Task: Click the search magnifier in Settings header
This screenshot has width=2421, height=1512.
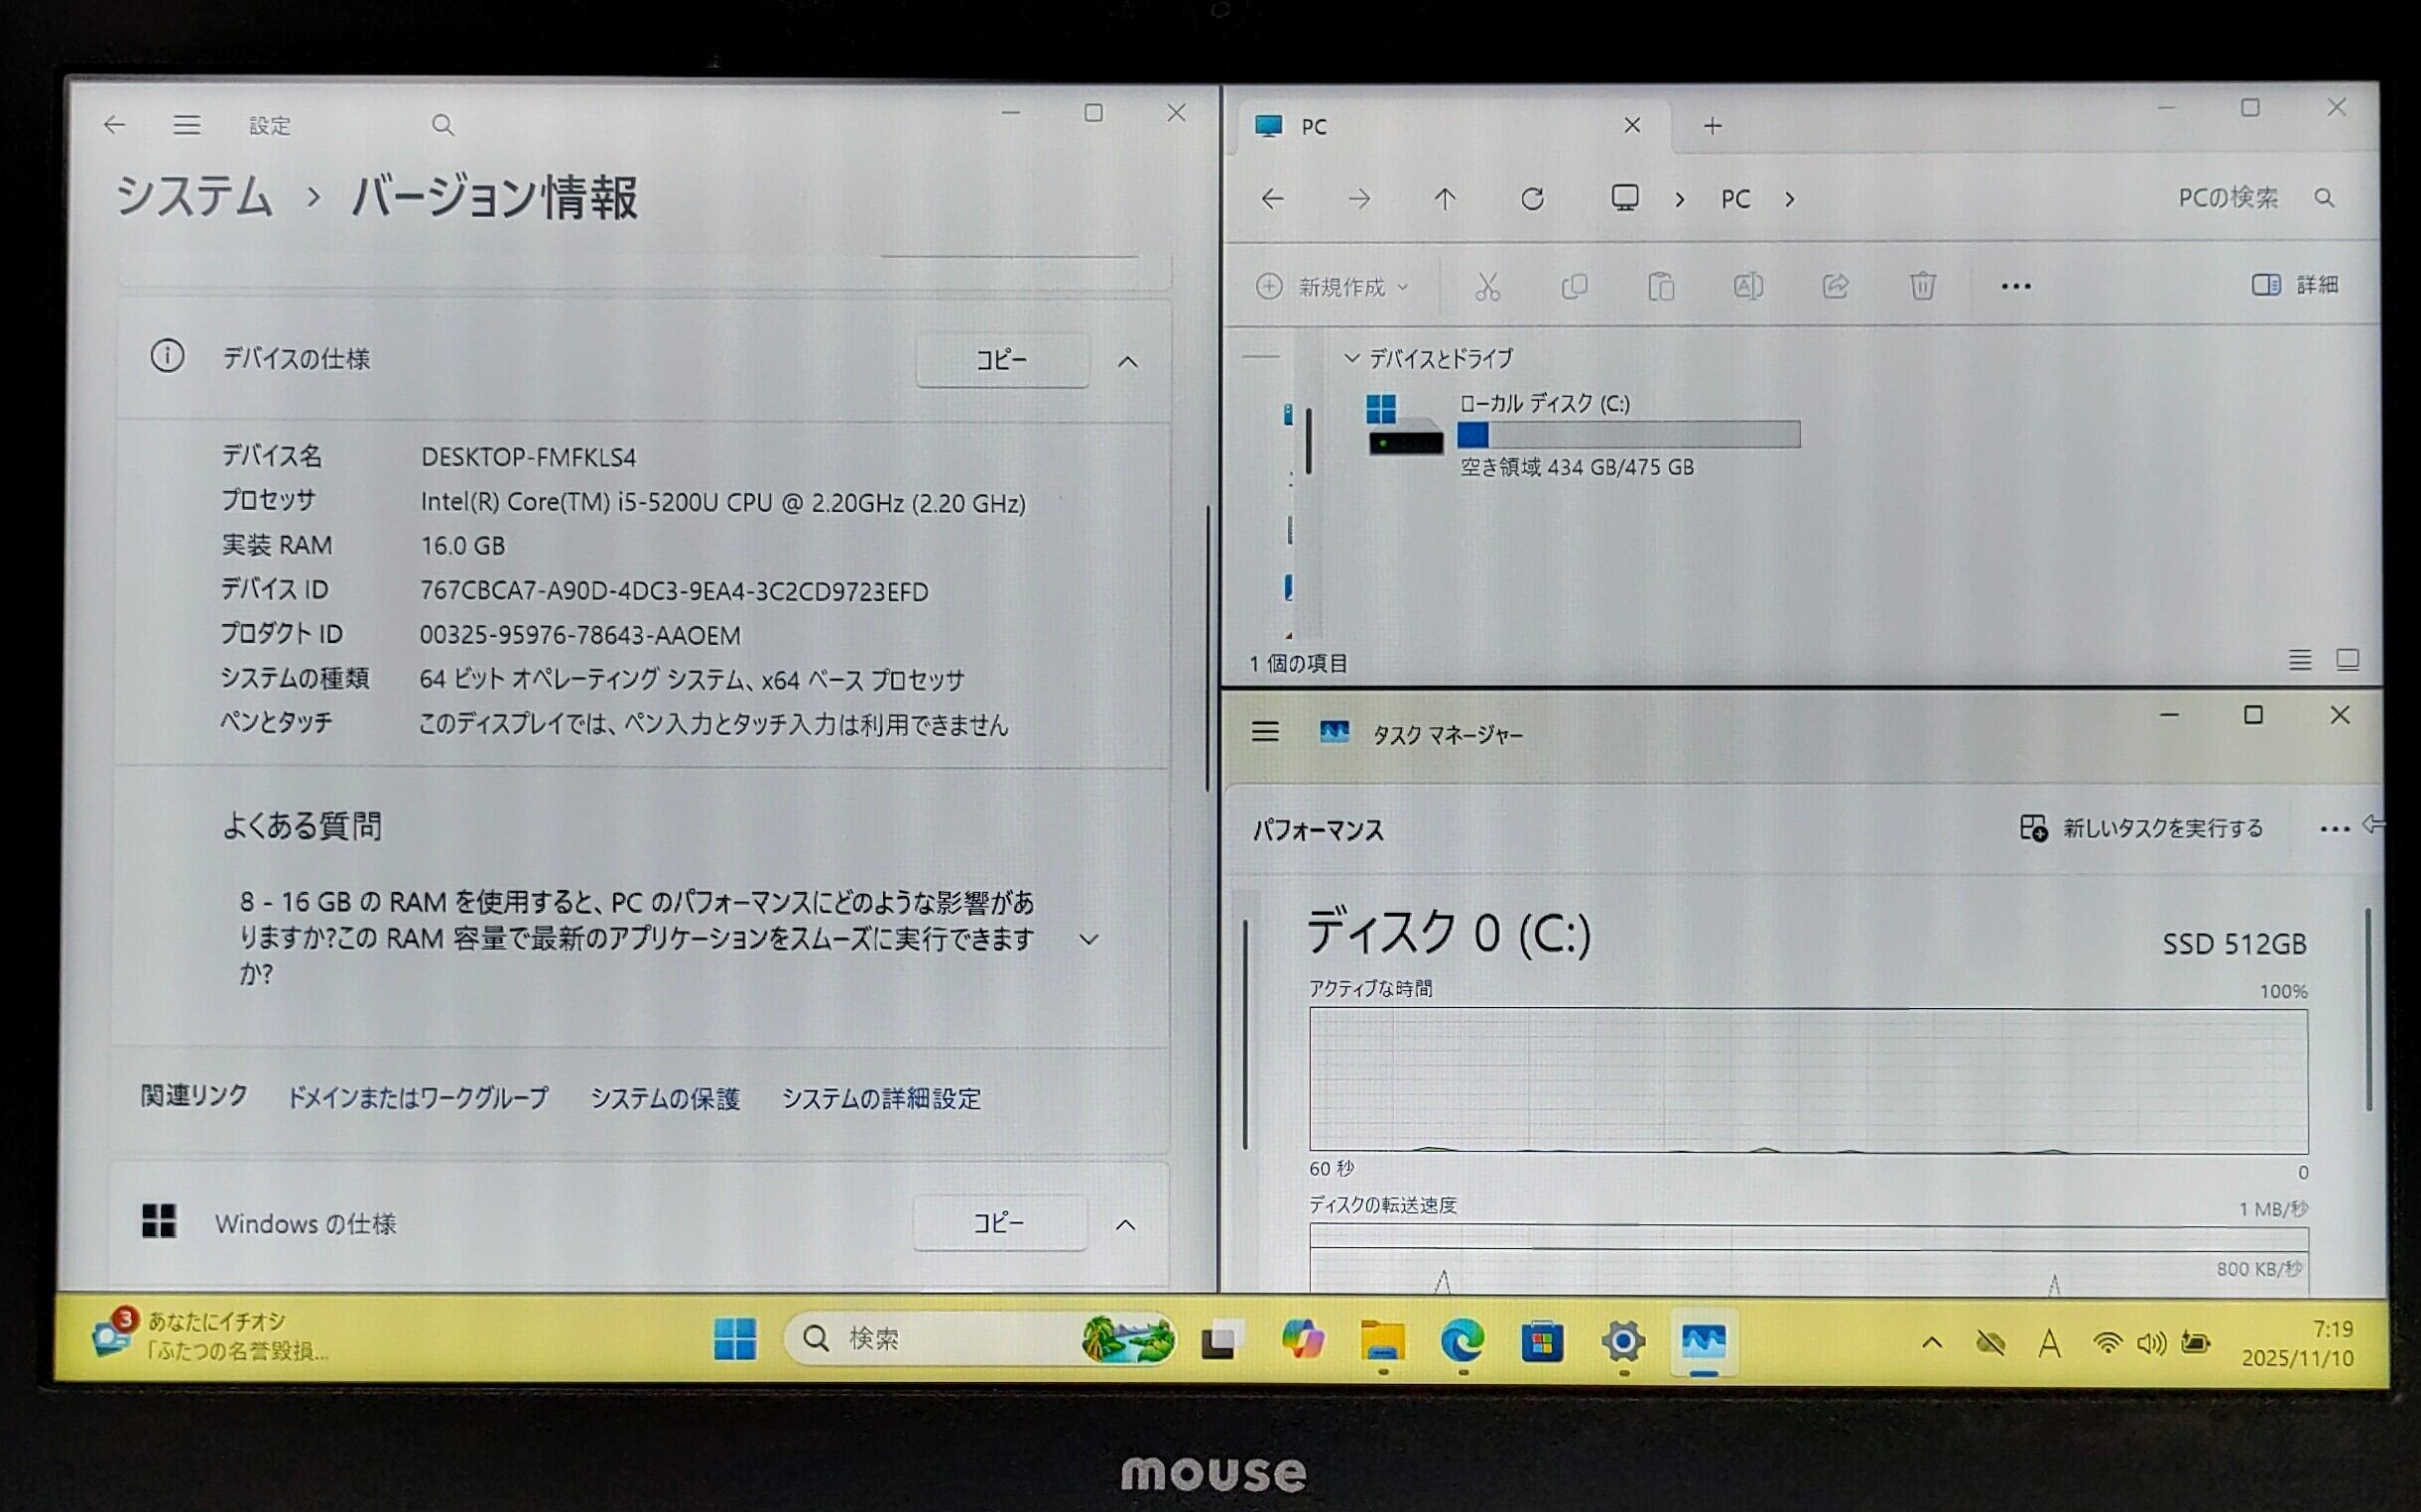Action: (442, 125)
